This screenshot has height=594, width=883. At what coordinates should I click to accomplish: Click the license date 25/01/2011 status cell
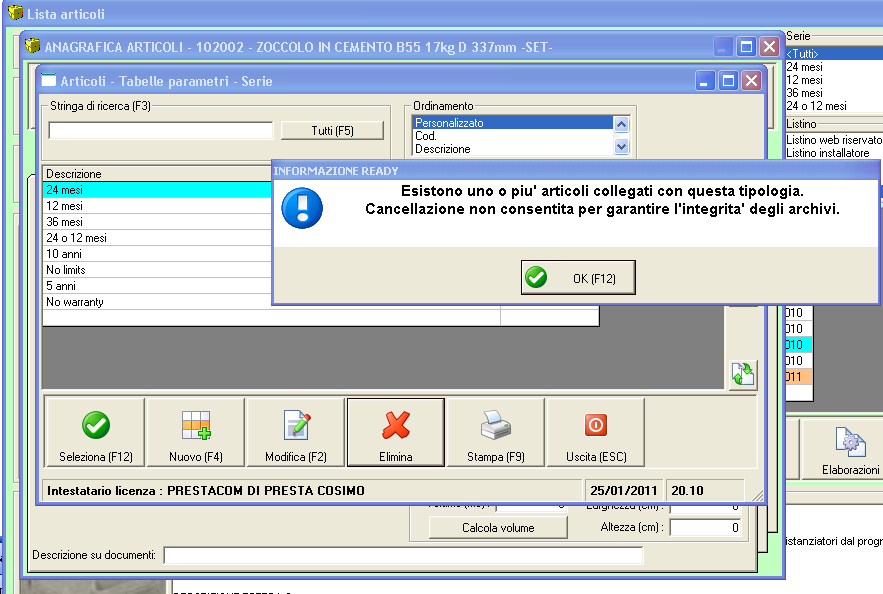pyautogui.click(x=624, y=490)
